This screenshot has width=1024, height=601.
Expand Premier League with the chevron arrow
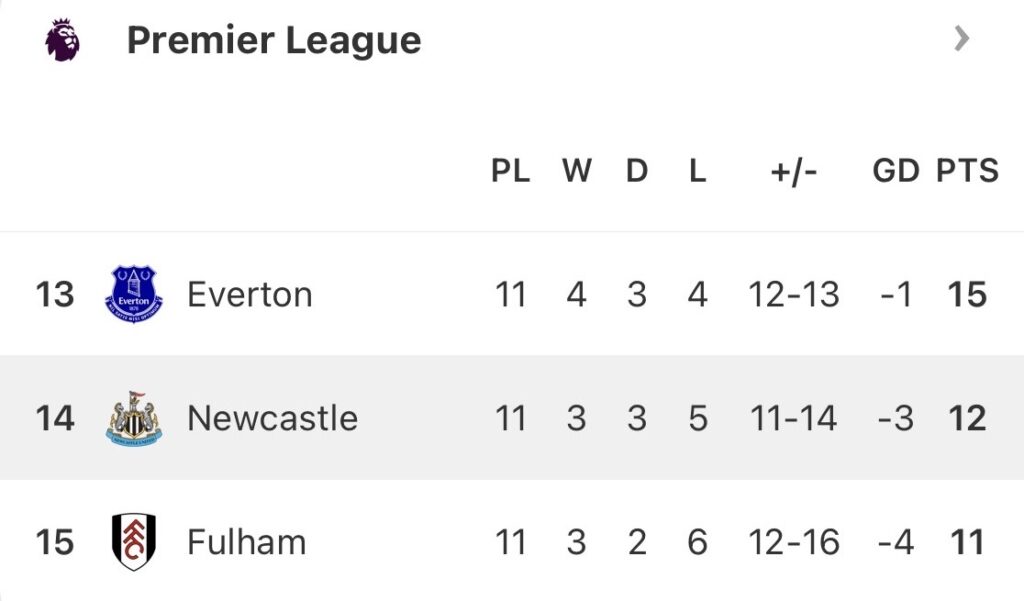pos(961,40)
